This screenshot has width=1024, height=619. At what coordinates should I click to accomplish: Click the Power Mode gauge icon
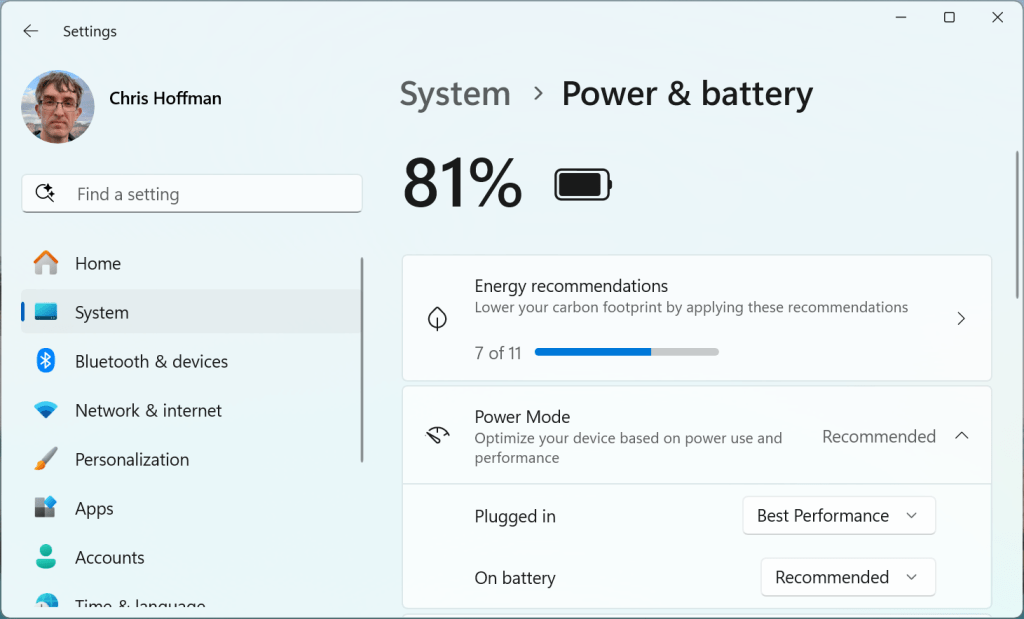point(437,436)
